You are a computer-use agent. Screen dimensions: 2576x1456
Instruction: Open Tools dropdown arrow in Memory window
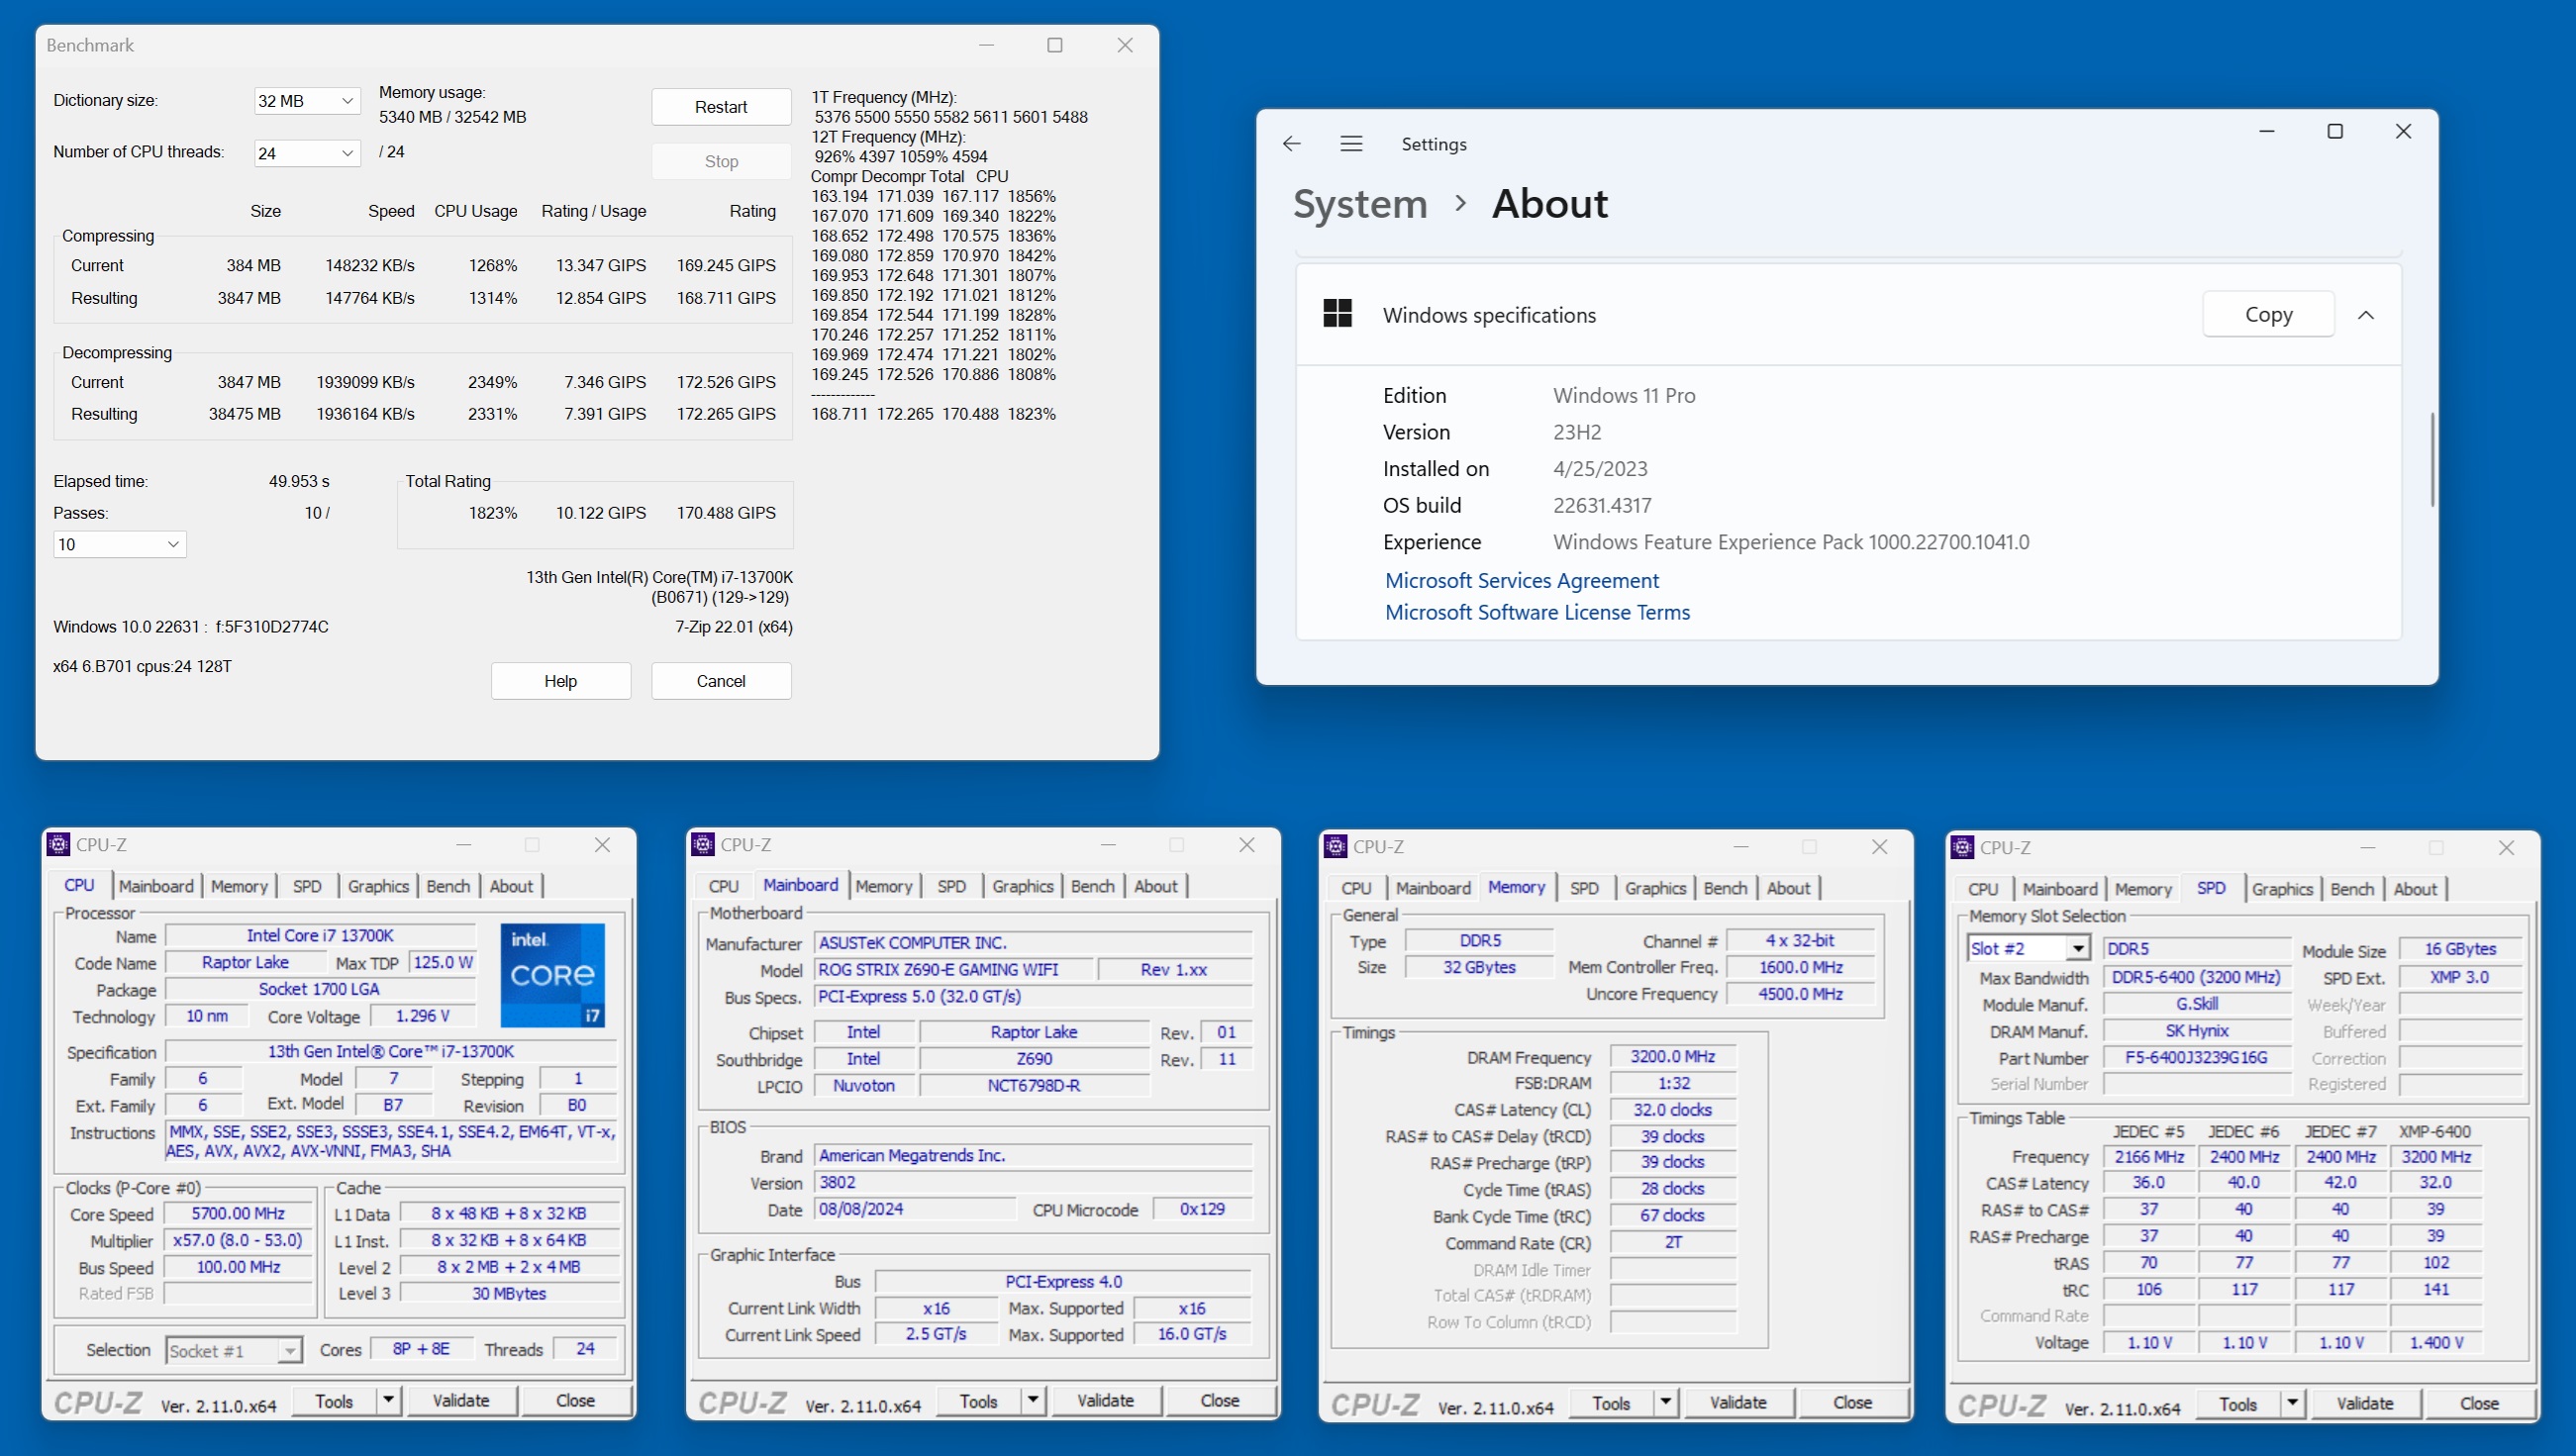[x=1666, y=1403]
